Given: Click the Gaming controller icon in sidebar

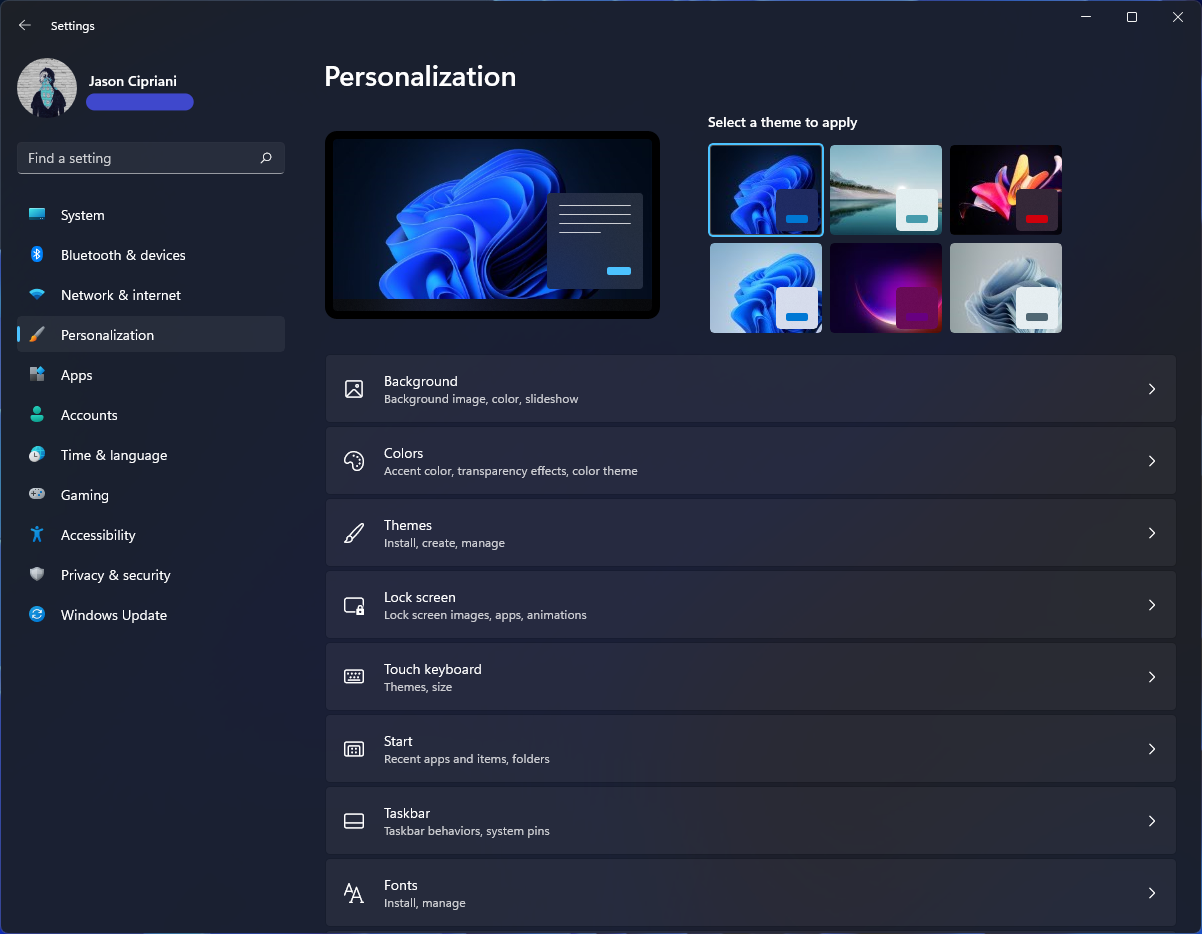Looking at the screenshot, I should point(37,494).
